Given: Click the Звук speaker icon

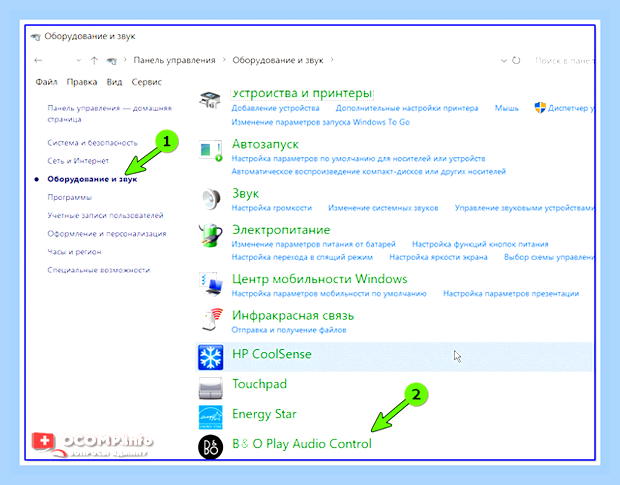Looking at the screenshot, I should pos(211,199).
